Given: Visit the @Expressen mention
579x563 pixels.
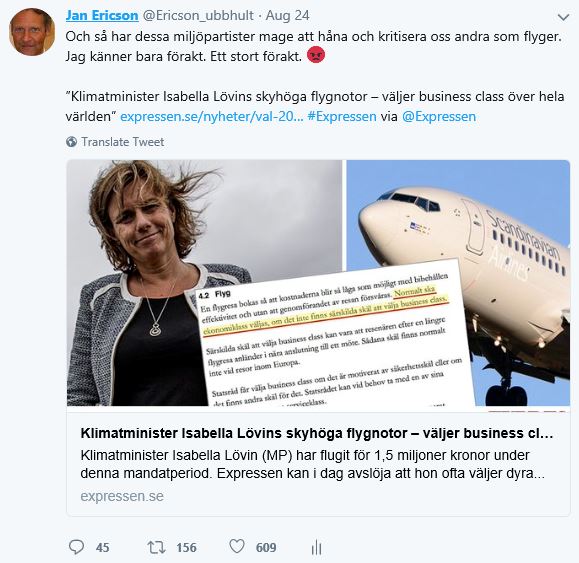Looking at the screenshot, I should coord(439,117).
